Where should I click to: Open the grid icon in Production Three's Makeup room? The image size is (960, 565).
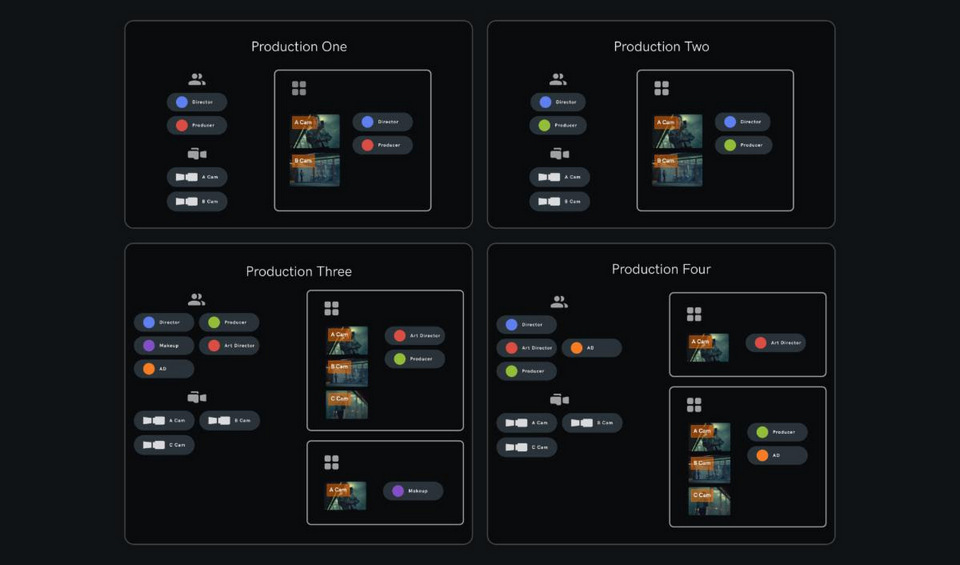[331, 462]
